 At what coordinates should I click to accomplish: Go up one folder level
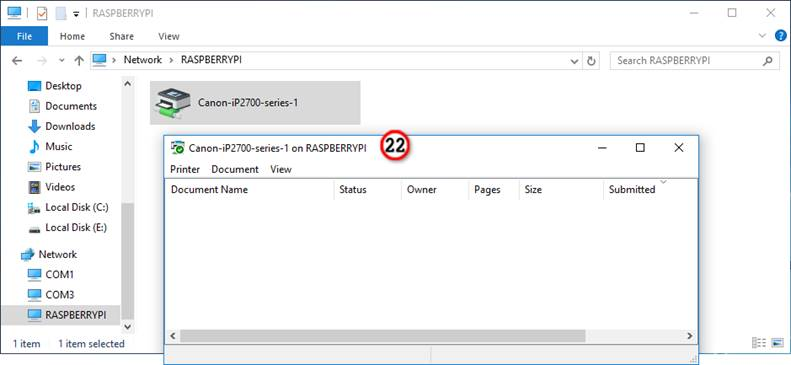[79, 60]
